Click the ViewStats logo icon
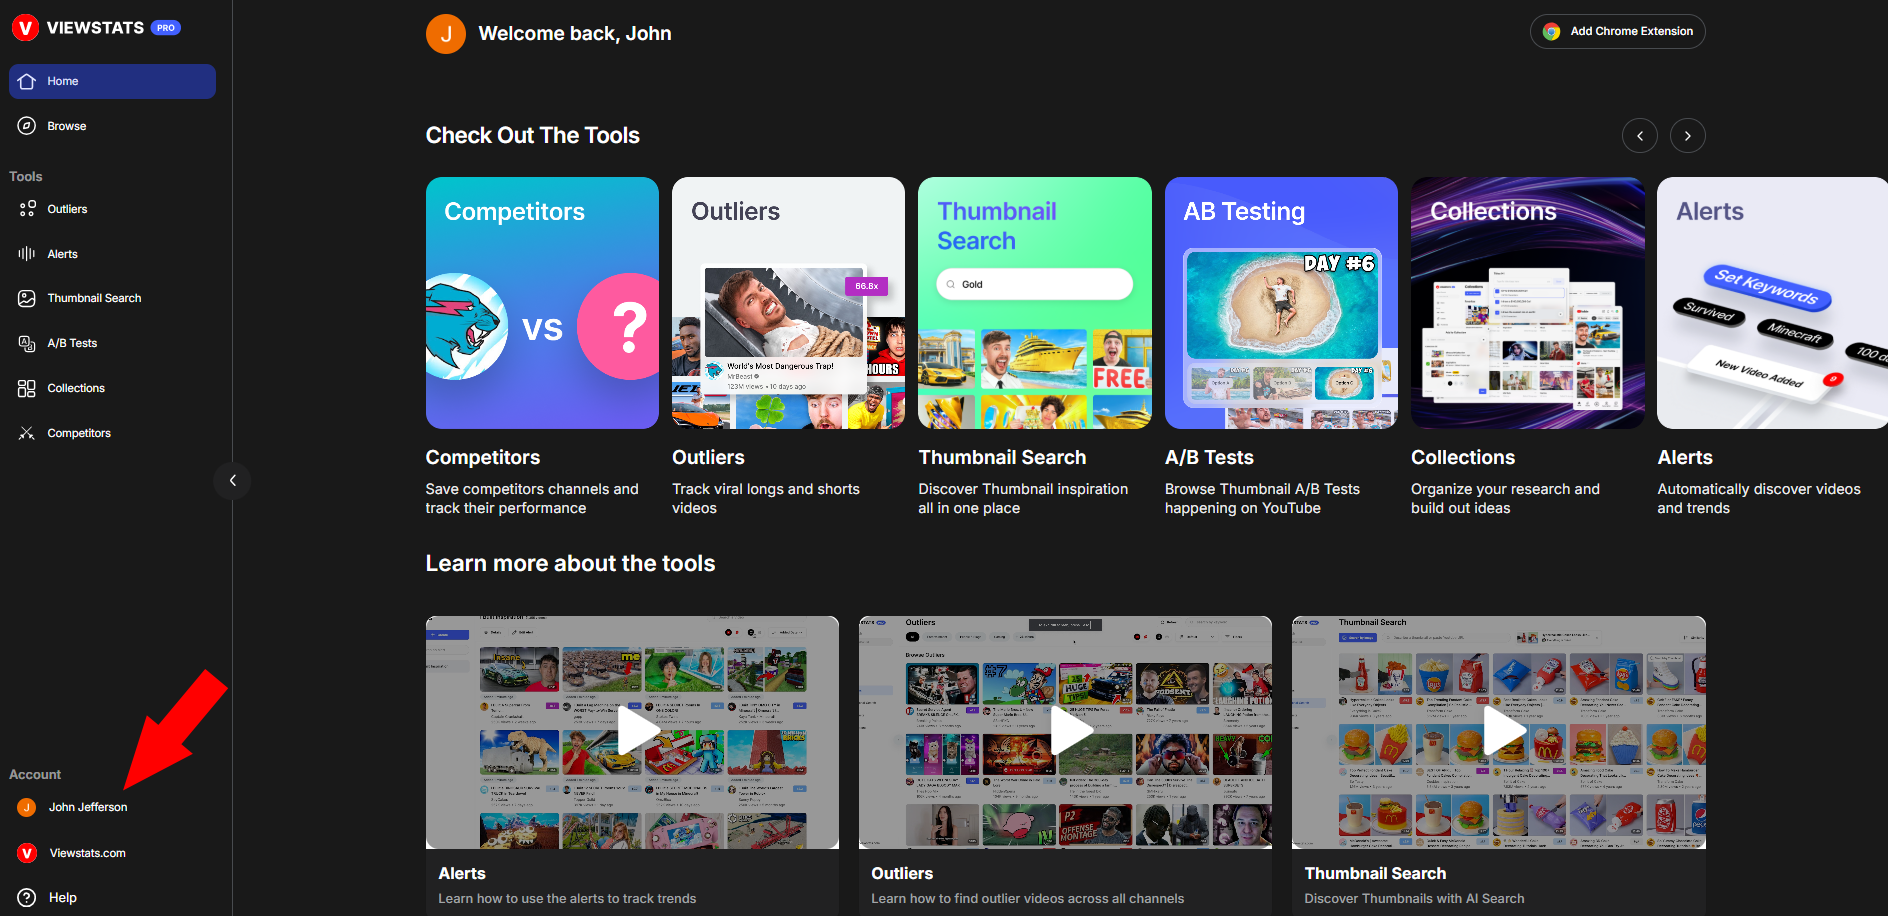 [25, 28]
